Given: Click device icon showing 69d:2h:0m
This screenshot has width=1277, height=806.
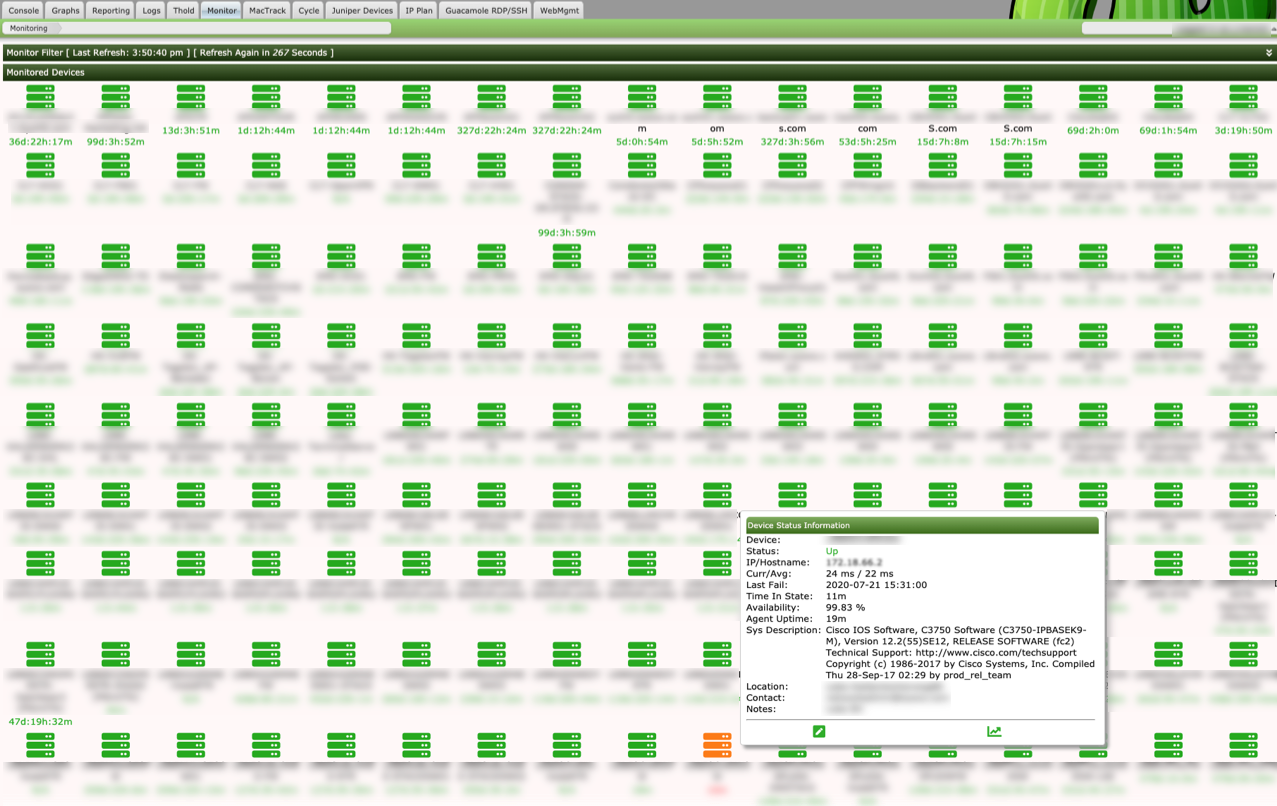Looking at the screenshot, I should pyautogui.click(x=1093, y=97).
